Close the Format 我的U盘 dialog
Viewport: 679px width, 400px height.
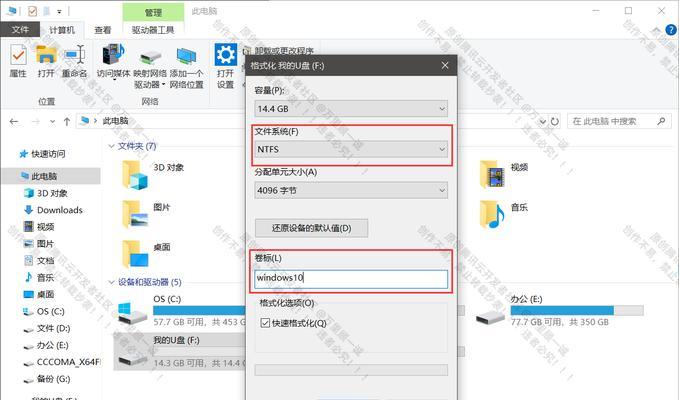(x=445, y=65)
